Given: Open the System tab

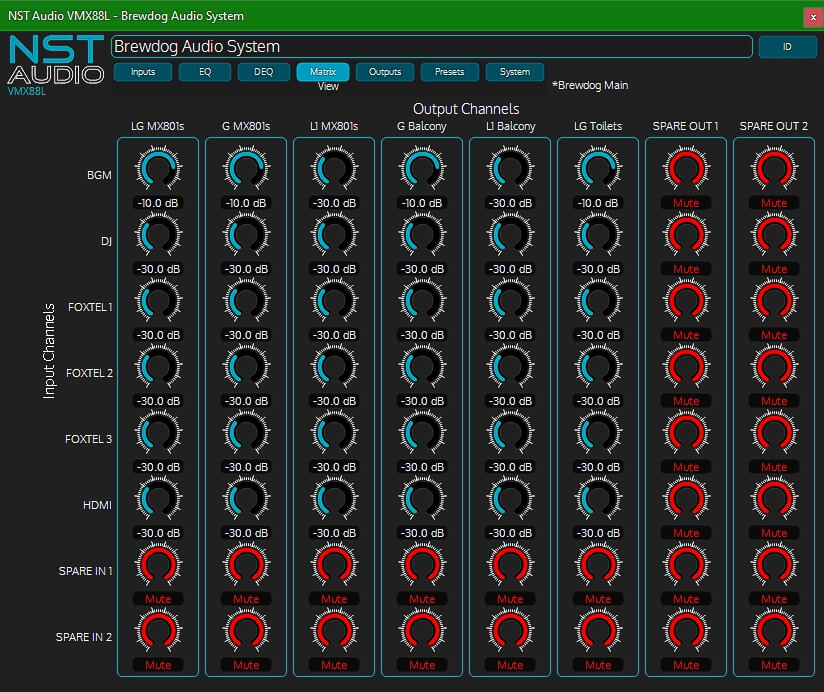Looking at the screenshot, I should 515,72.
